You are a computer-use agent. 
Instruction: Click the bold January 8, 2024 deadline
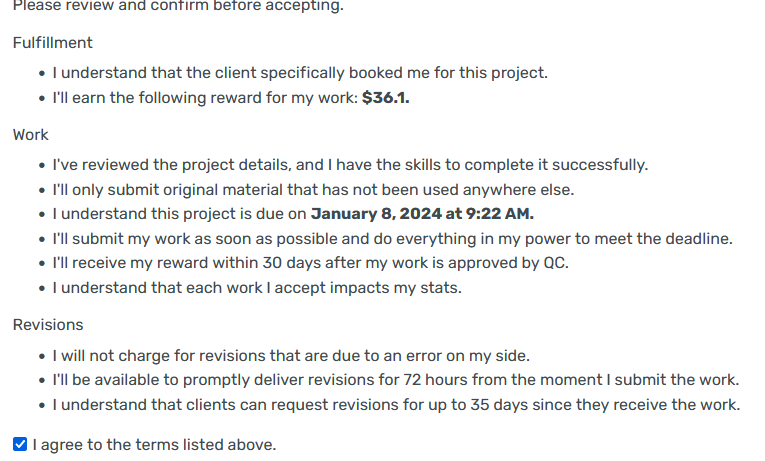422,214
